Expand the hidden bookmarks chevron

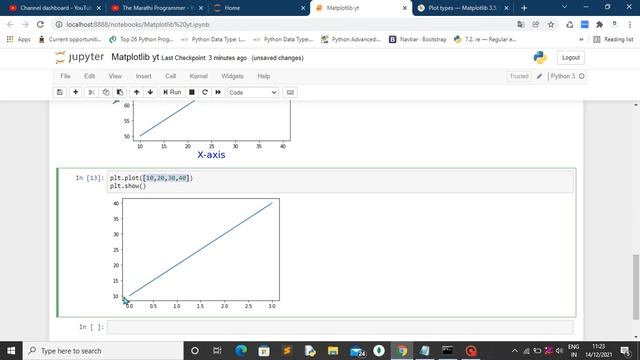tap(581, 39)
